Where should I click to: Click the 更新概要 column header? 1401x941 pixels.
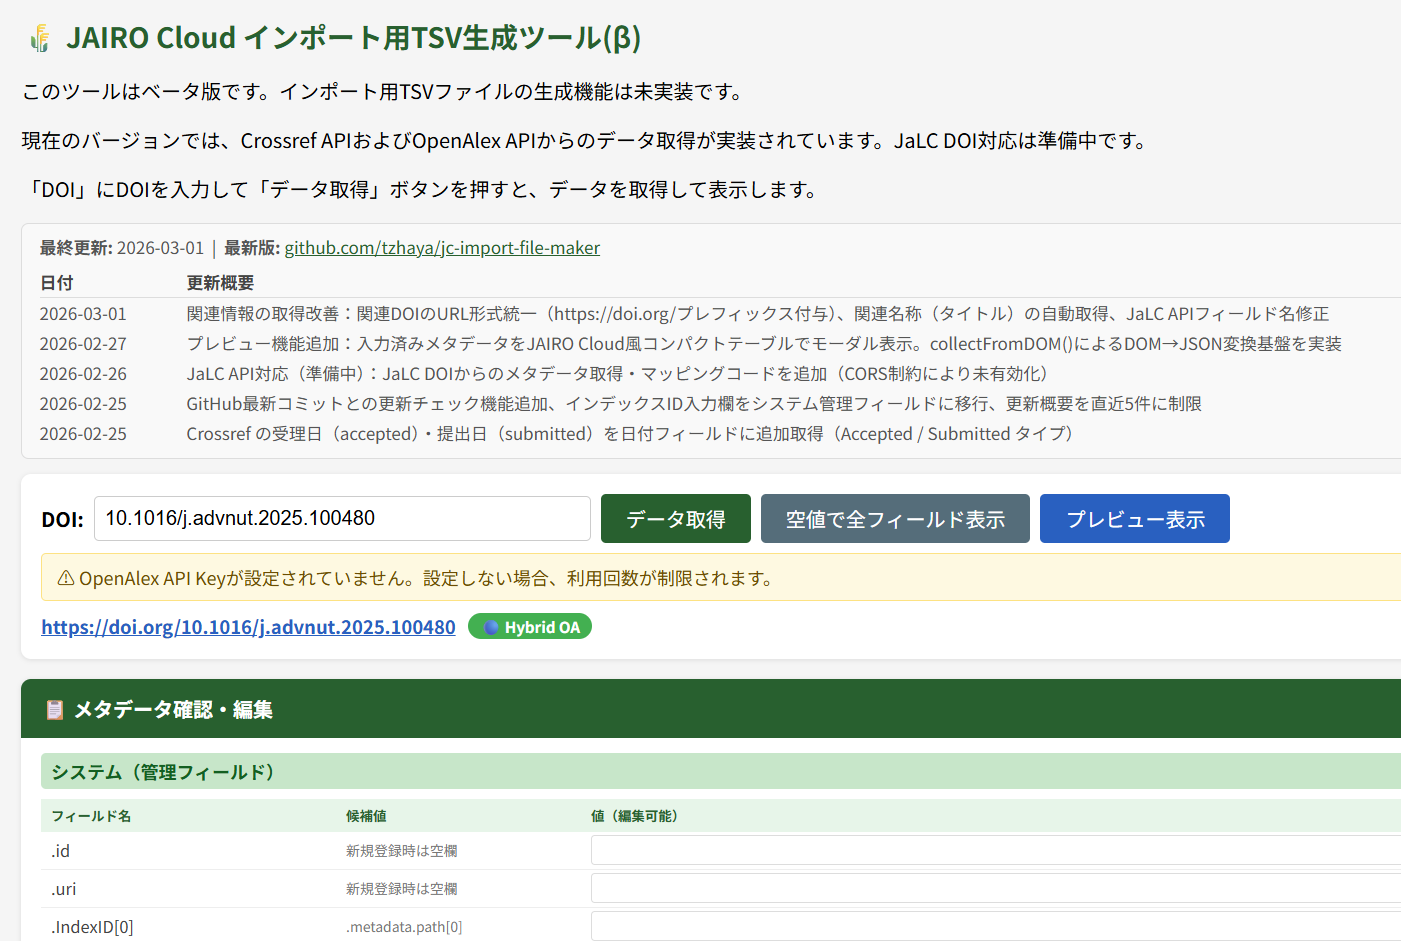coord(220,283)
